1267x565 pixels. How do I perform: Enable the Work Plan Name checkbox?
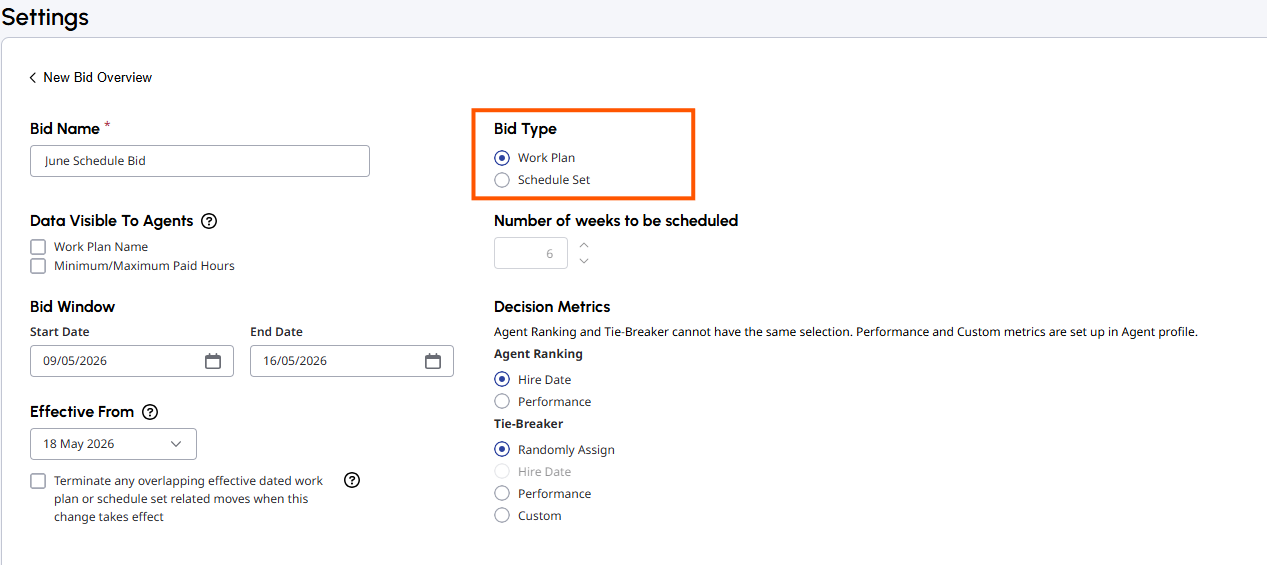[x=38, y=247]
